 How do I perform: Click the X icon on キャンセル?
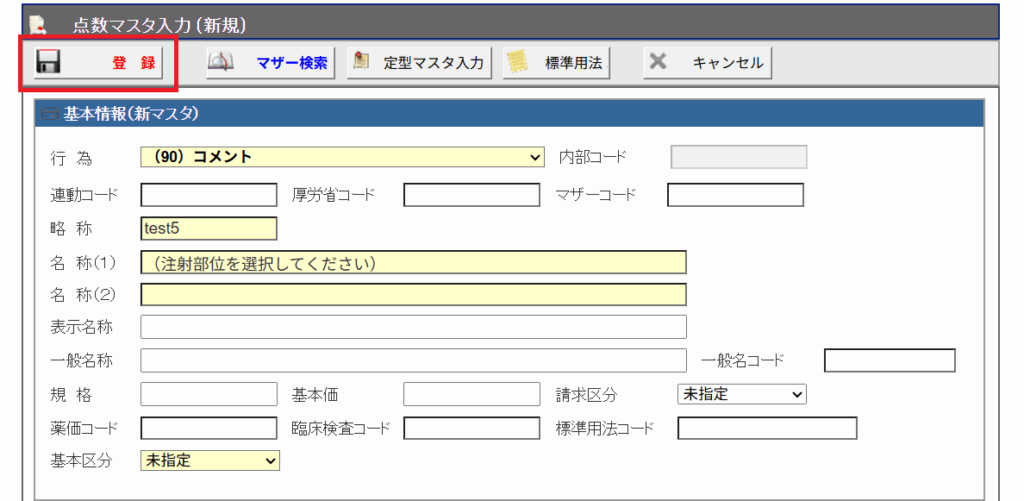657,62
